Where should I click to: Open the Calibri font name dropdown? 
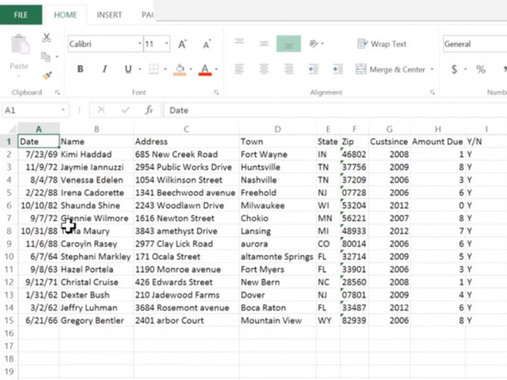tap(139, 44)
